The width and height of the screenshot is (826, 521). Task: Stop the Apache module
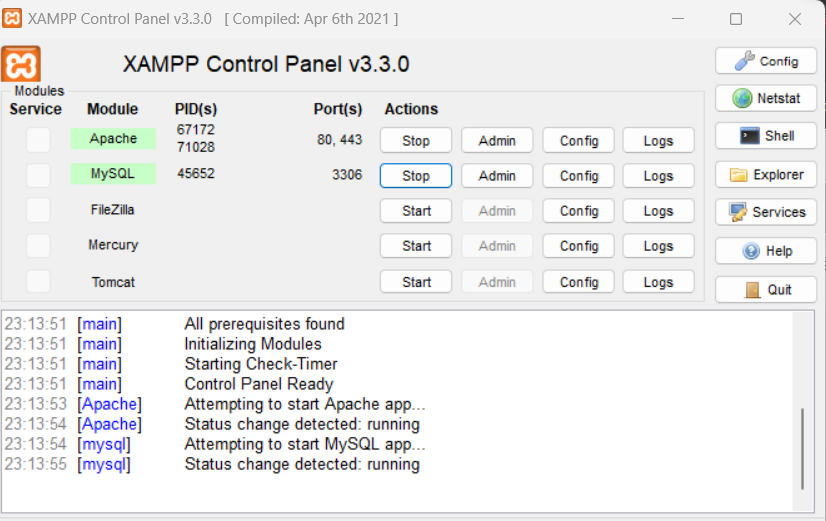(x=416, y=141)
